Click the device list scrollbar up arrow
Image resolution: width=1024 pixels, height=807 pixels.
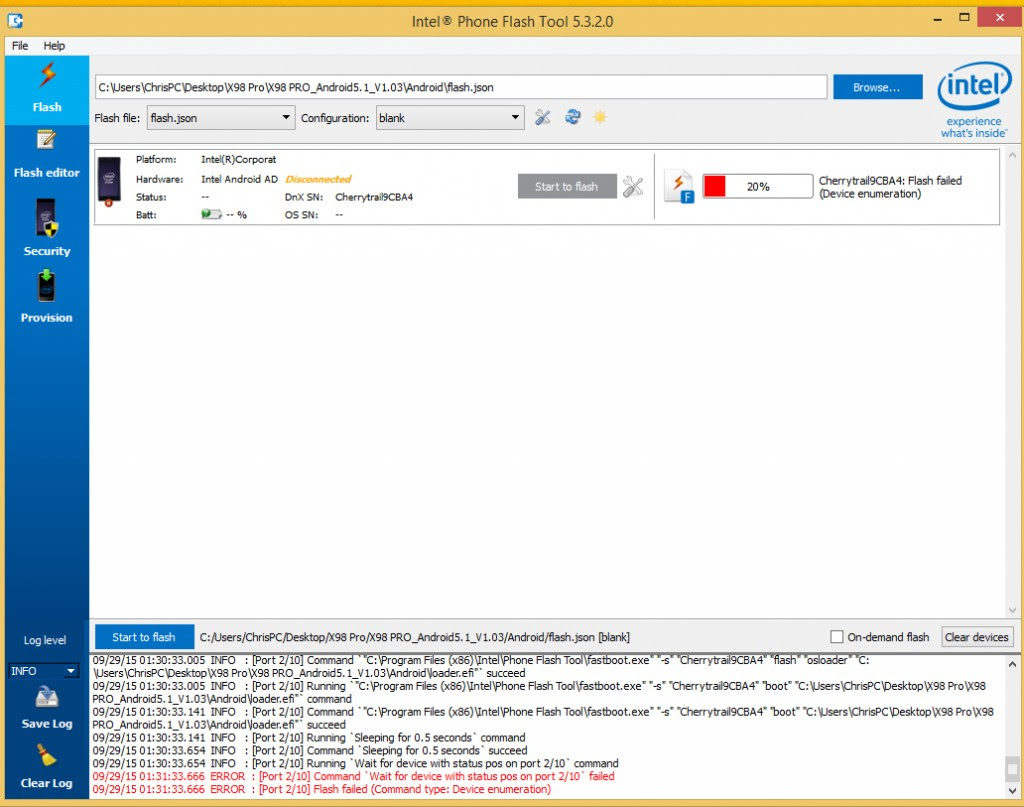pyautogui.click(x=1012, y=155)
